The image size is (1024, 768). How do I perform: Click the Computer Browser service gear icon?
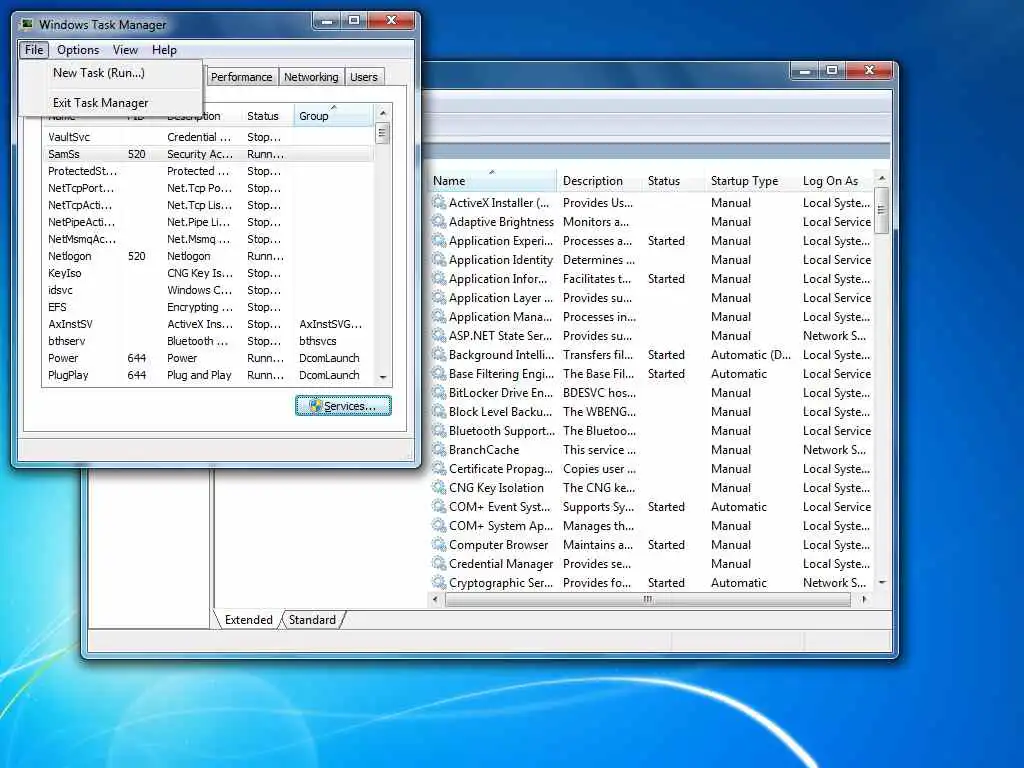click(x=439, y=544)
